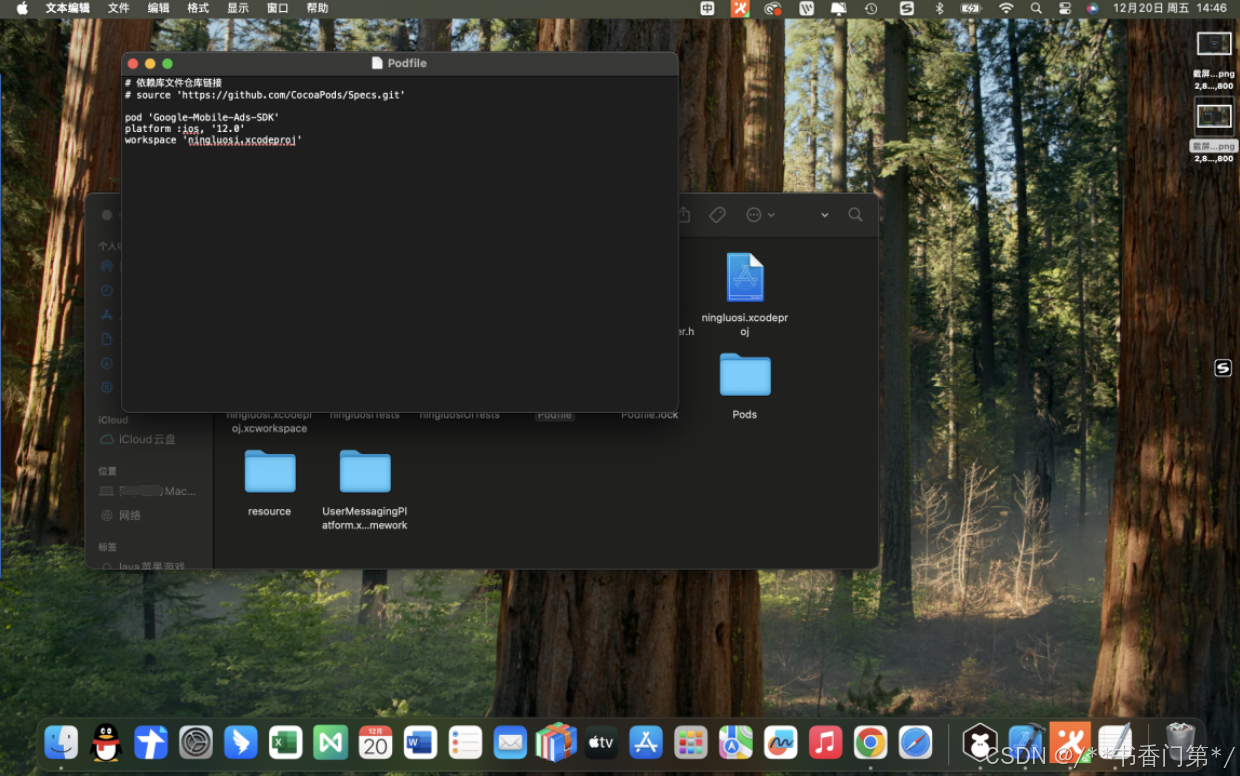Expand Finder's toolbar overflow chevron
This screenshot has width=1240, height=776.
tap(825, 215)
